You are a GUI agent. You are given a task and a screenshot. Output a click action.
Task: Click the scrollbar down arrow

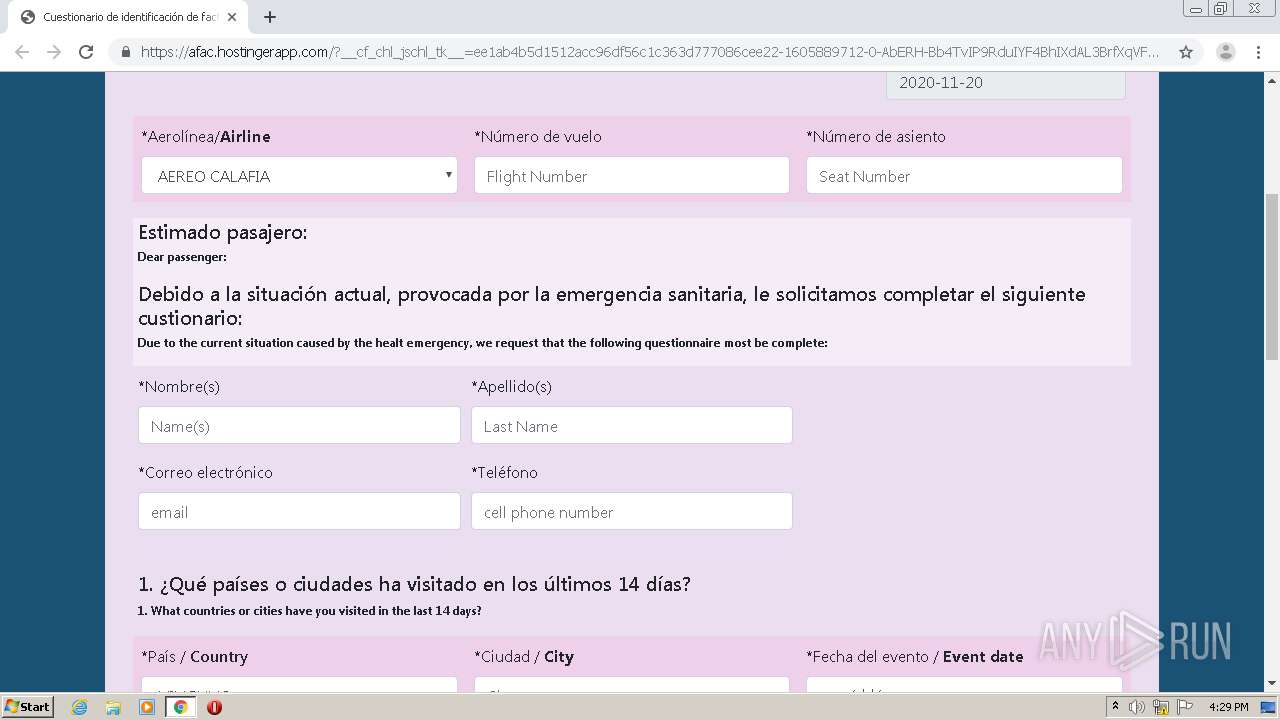1272,684
